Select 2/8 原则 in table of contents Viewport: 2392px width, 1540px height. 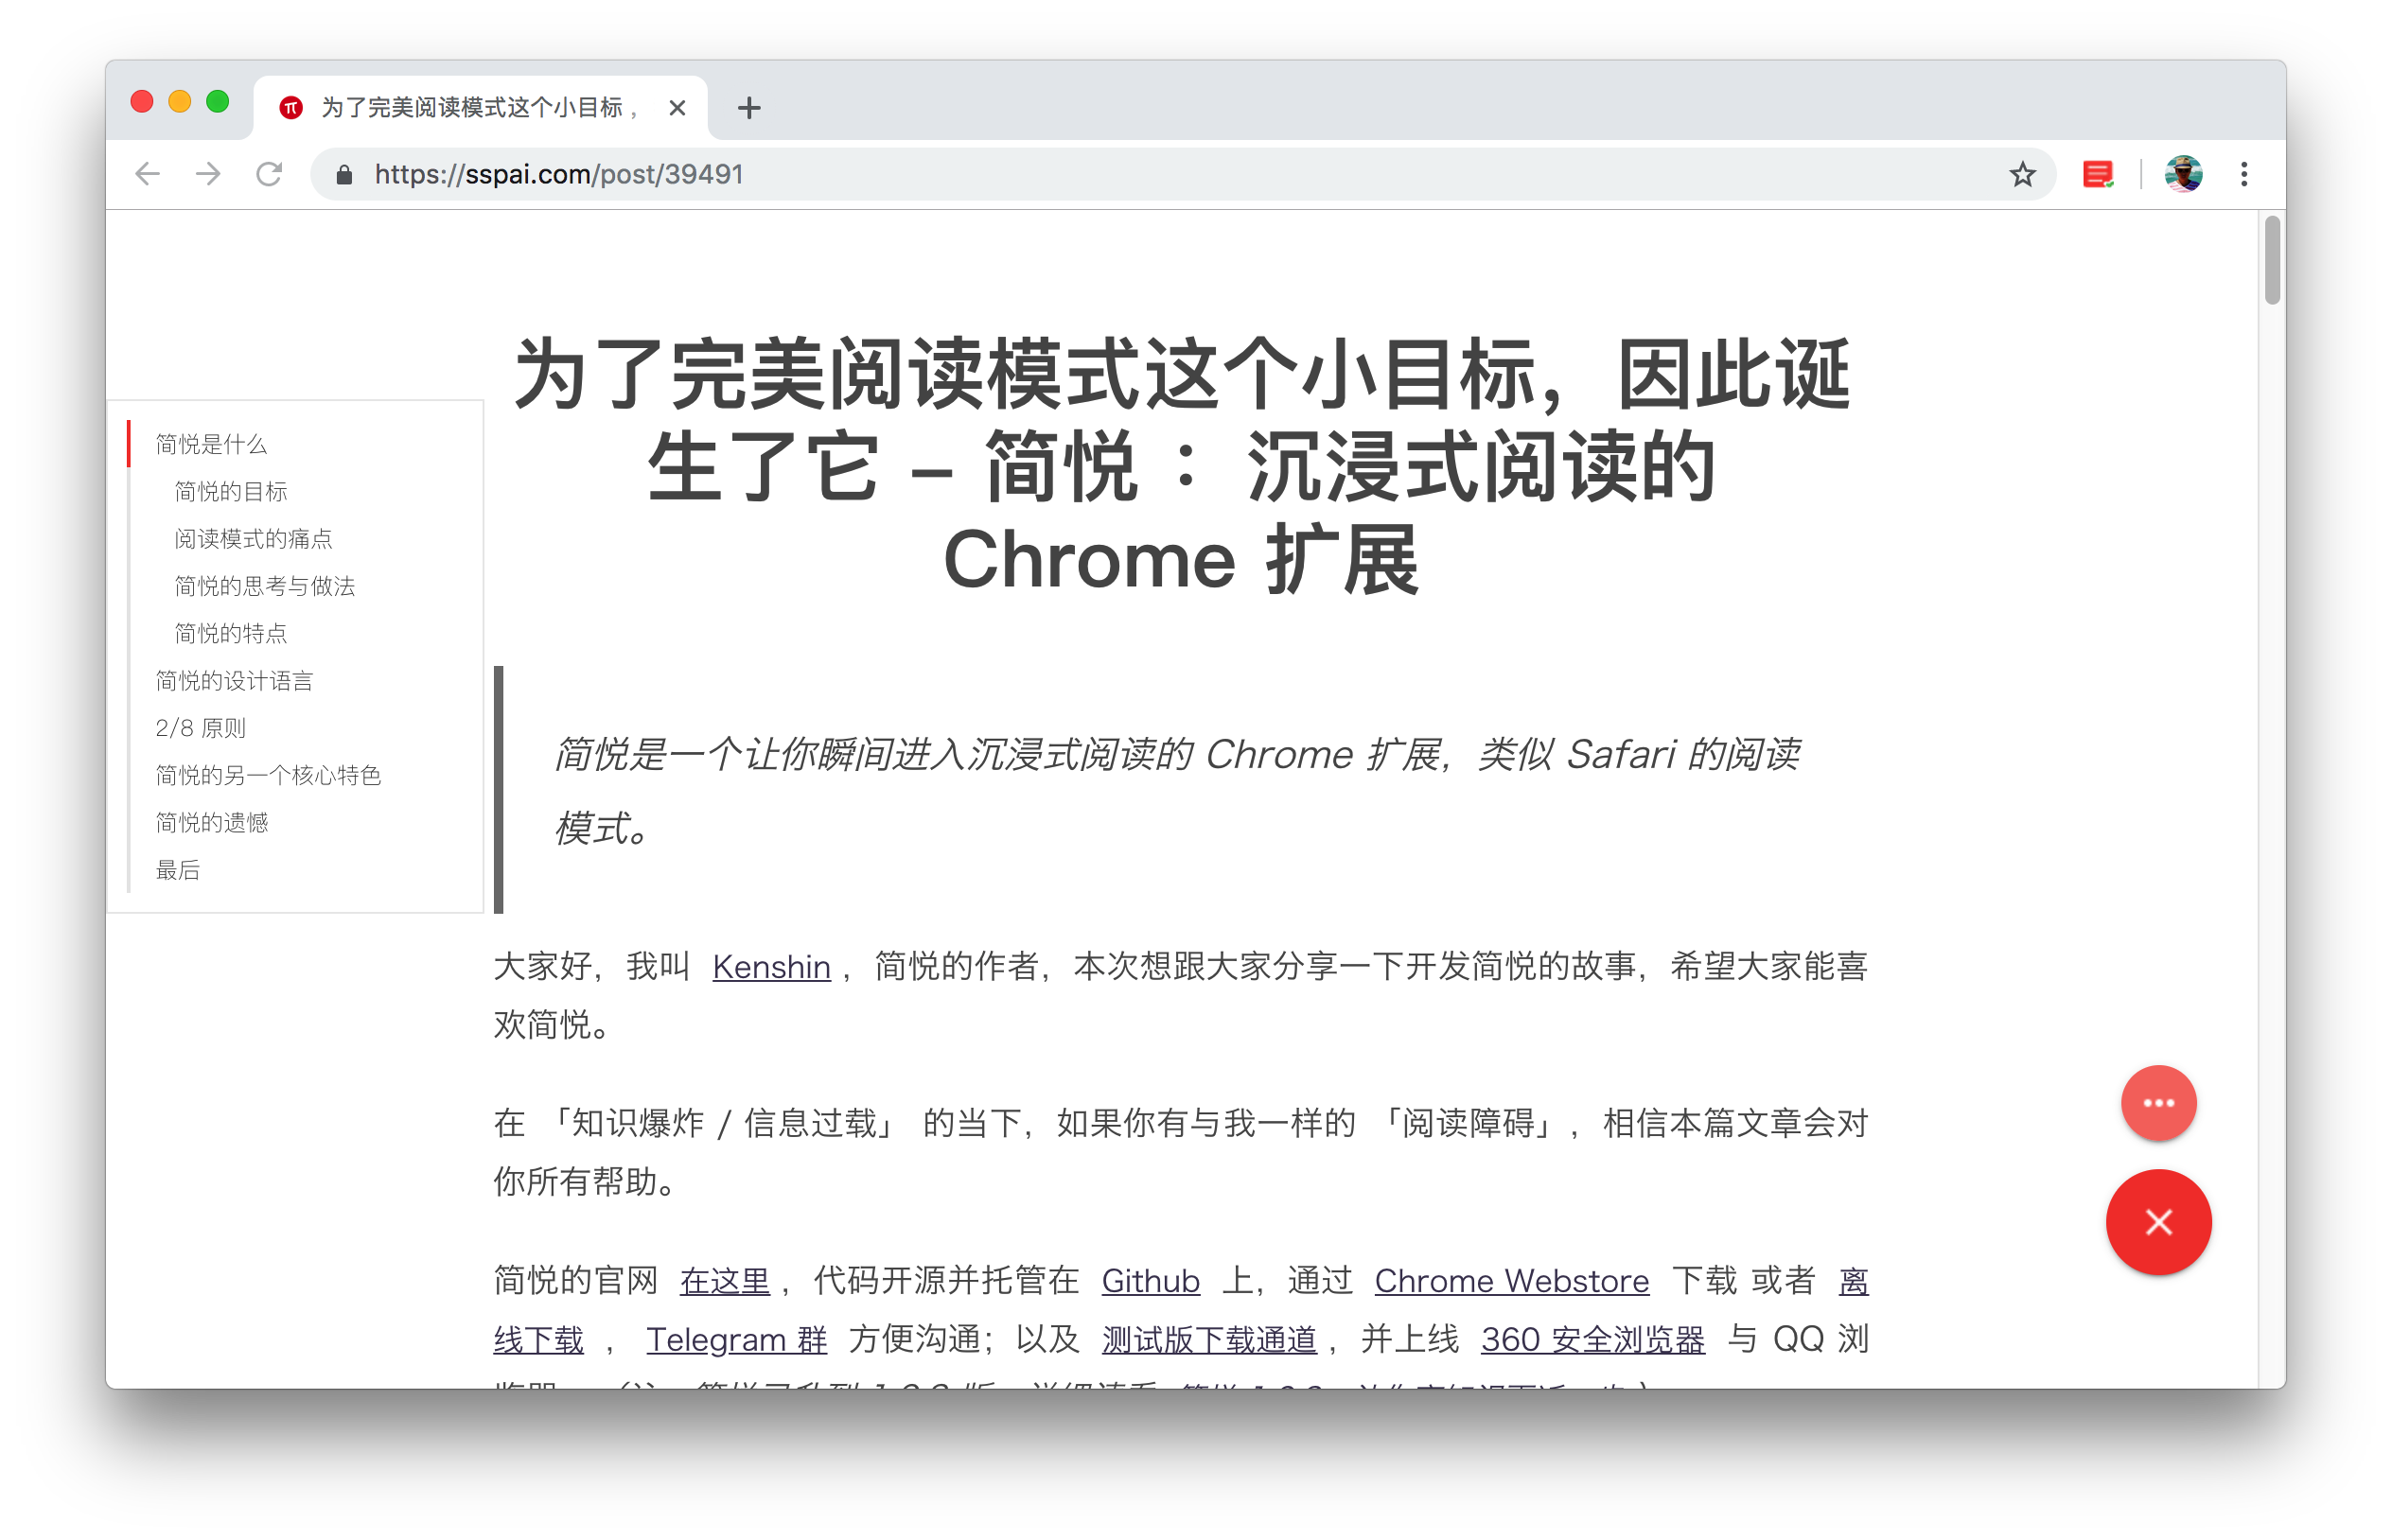click(200, 728)
